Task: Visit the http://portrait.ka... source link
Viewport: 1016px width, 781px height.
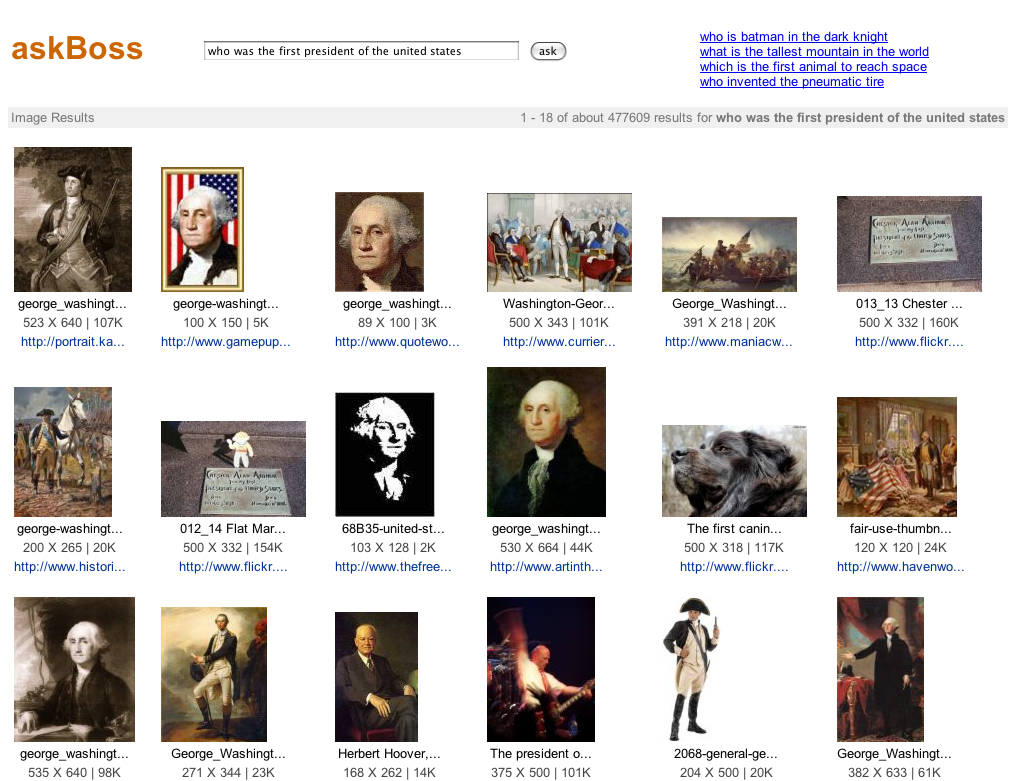Action: (x=73, y=342)
